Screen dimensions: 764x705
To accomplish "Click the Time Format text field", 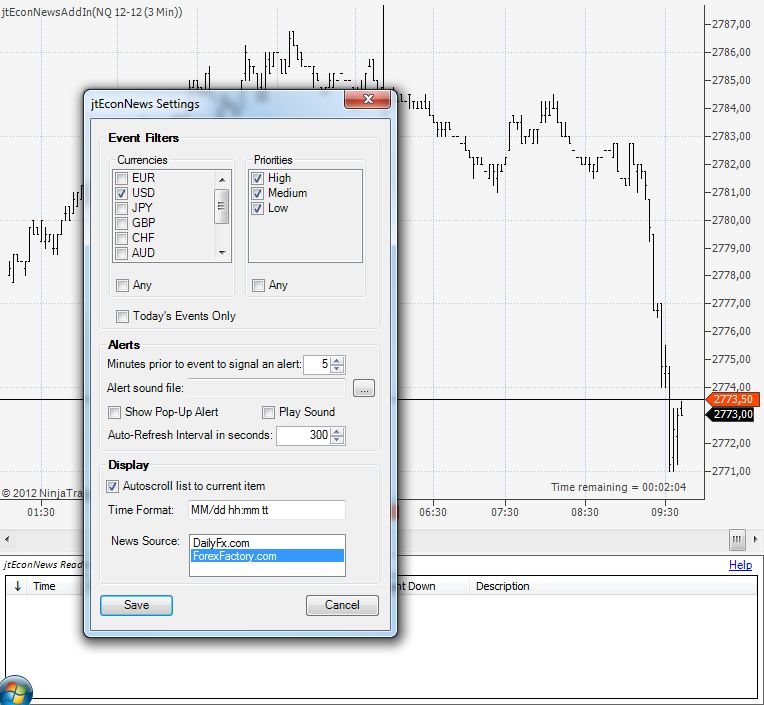I will point(267,510).
